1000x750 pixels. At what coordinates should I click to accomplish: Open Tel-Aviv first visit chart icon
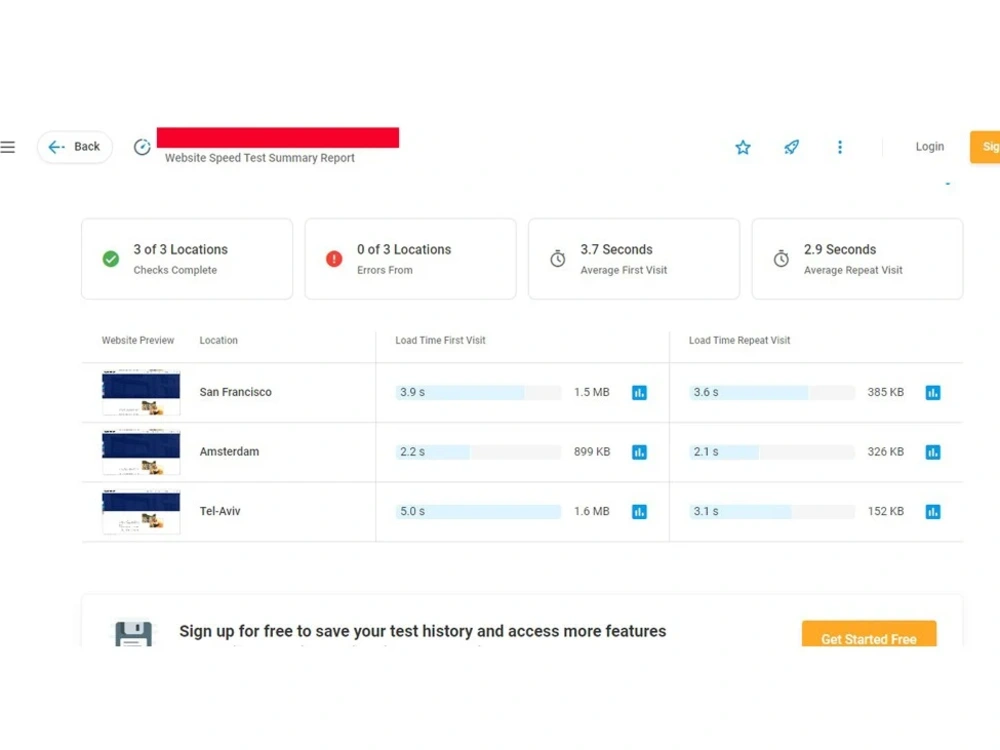pos(640,511)
